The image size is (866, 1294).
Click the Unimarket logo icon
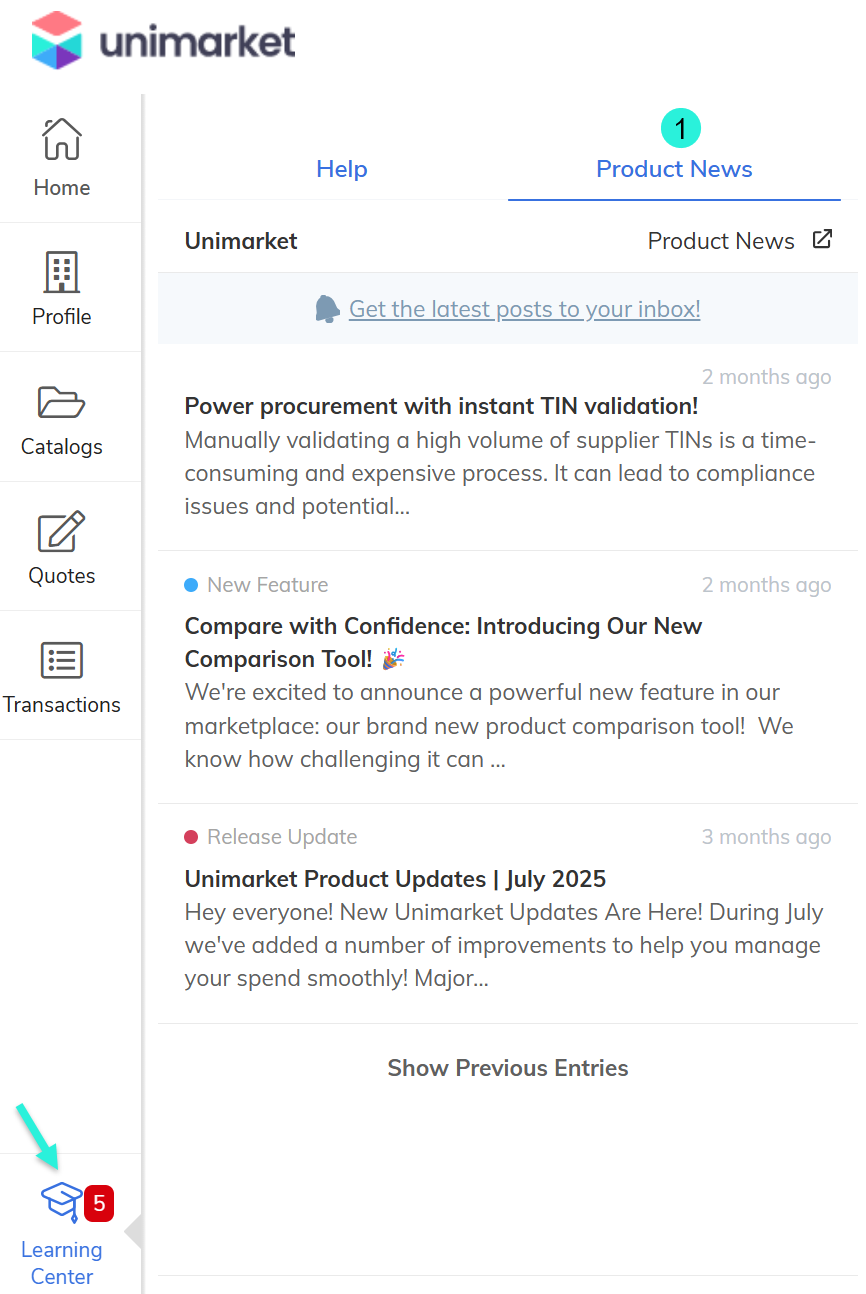click(x=56, y=40)
